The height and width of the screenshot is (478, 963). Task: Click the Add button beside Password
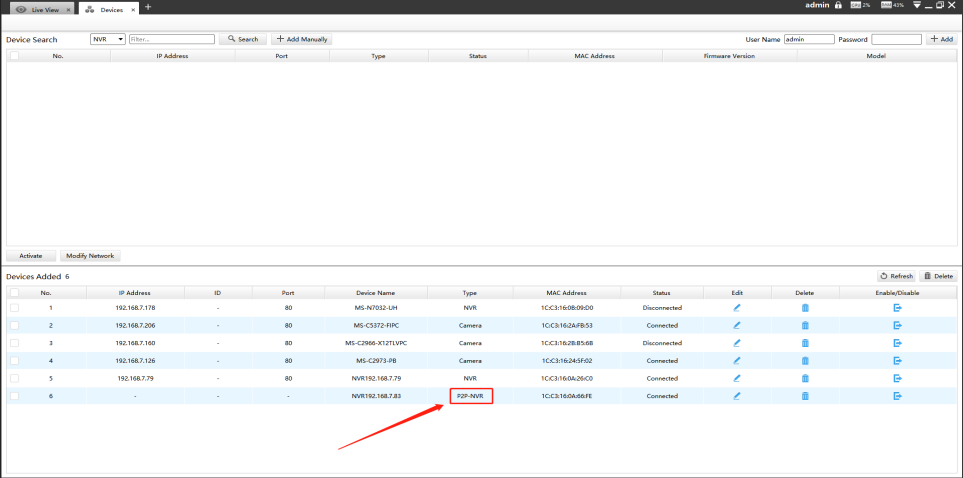942,39
